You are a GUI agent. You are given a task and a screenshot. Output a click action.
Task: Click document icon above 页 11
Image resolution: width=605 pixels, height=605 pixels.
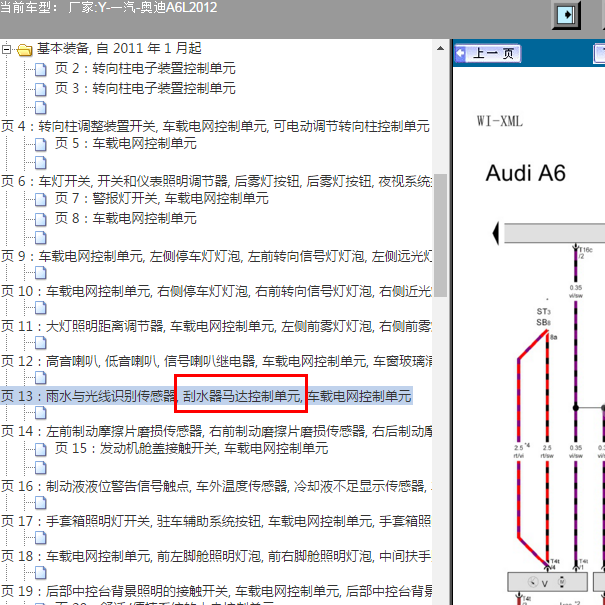pos(41,308)
